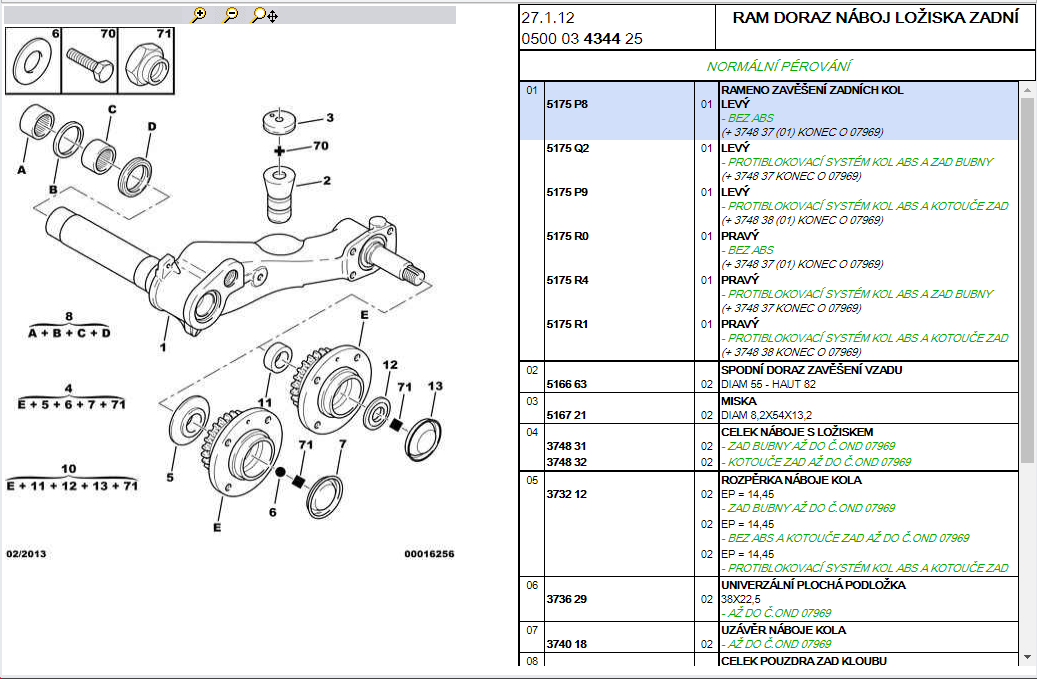1037x679 pixels.
Task: Select washer thumbnail number 6
Action: coord(34,59)
